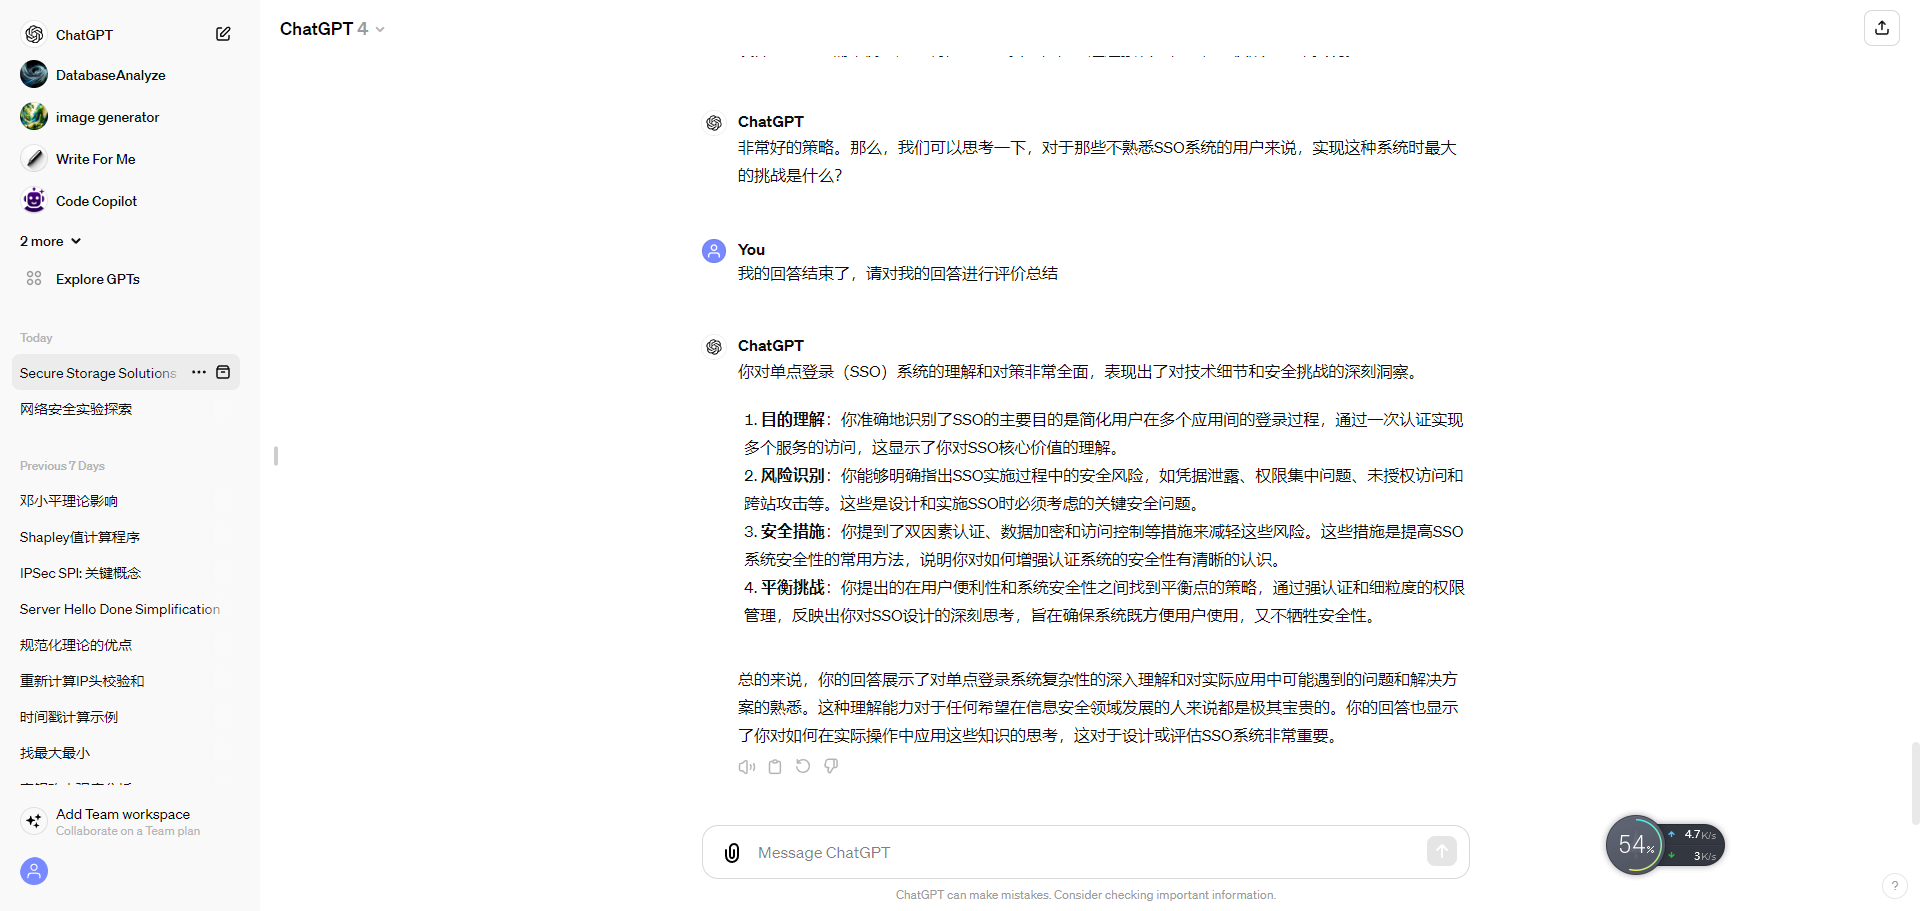Click the bold 安全措施 list heading

(793, 532)
